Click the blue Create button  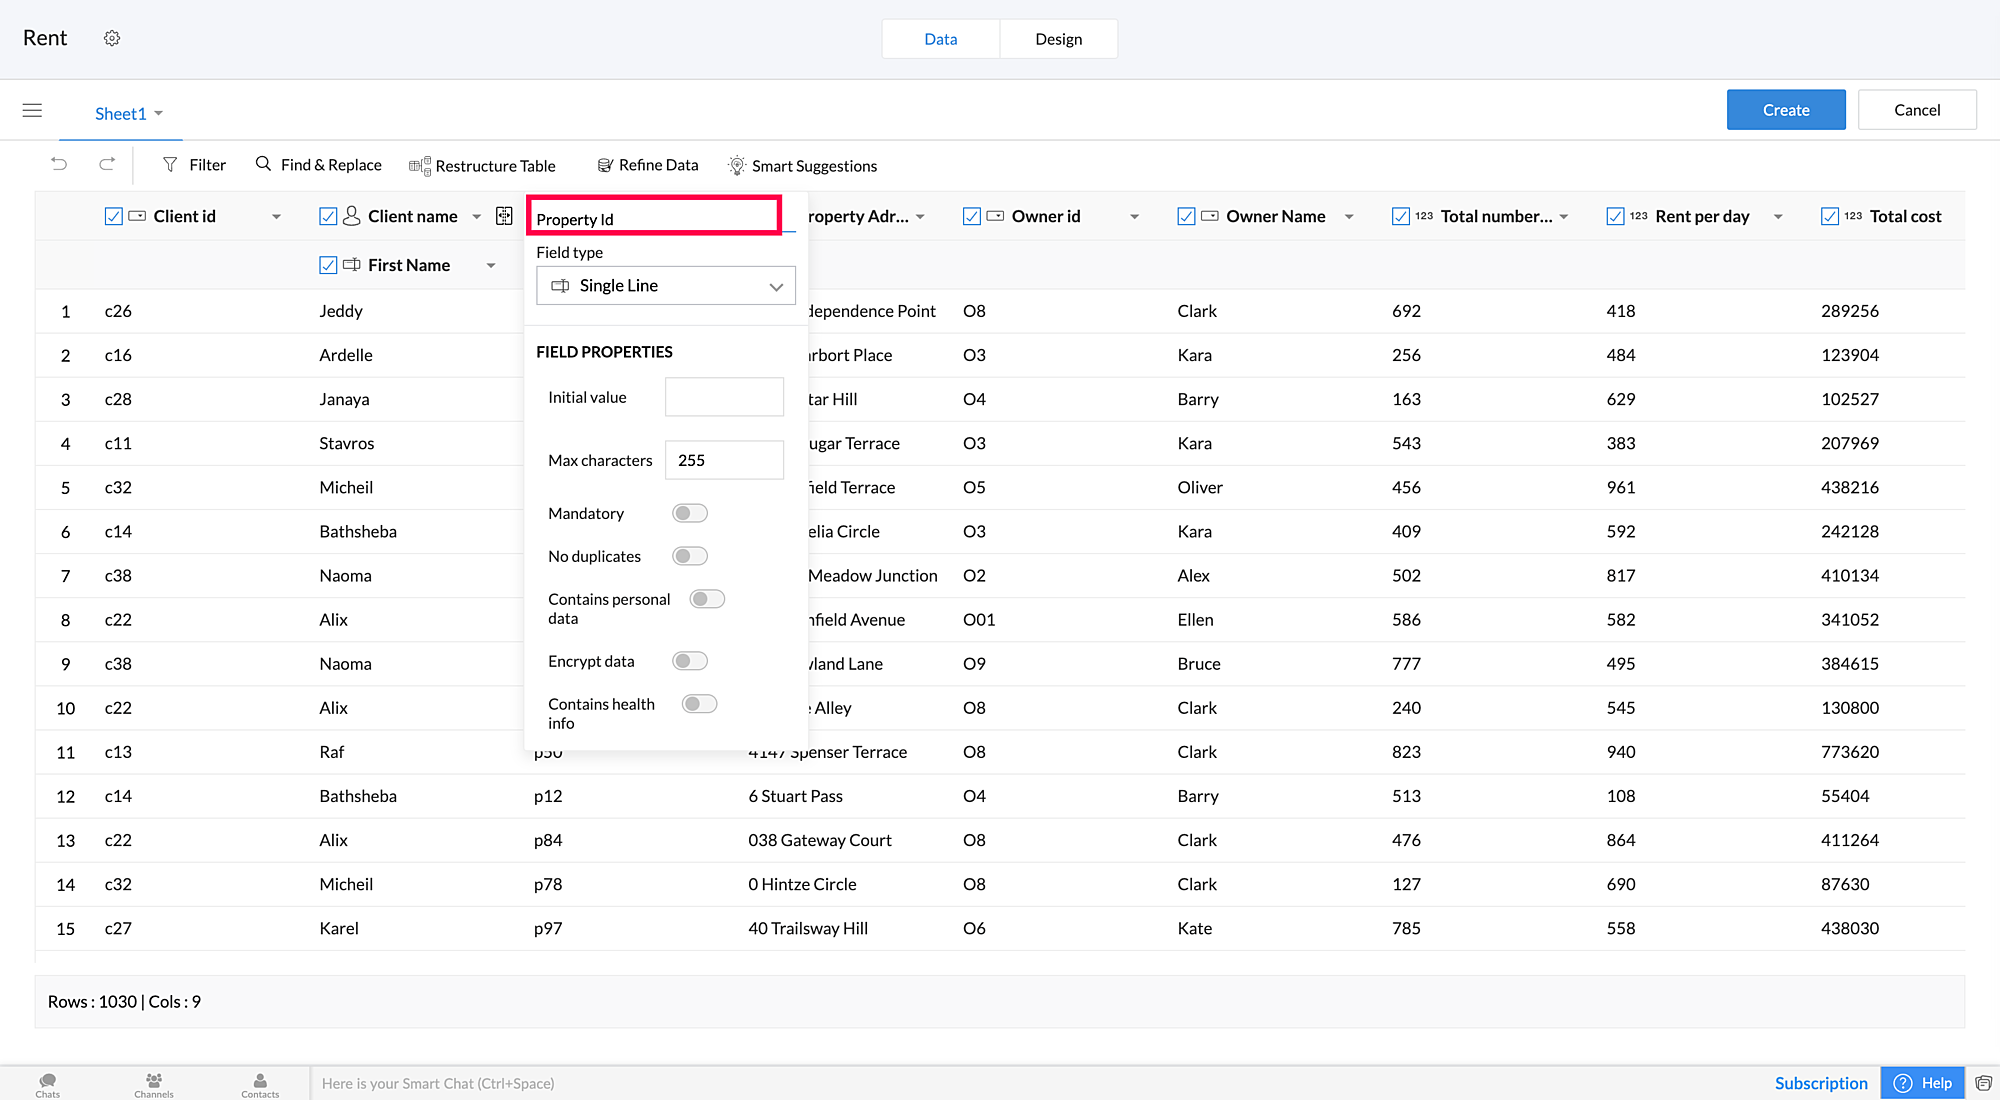(x=1786, y=110)
